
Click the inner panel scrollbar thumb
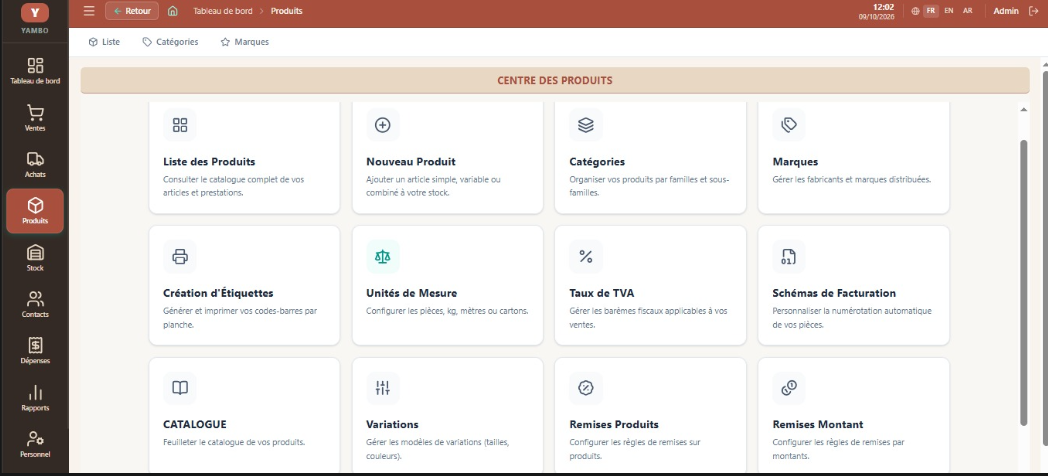1024,282
